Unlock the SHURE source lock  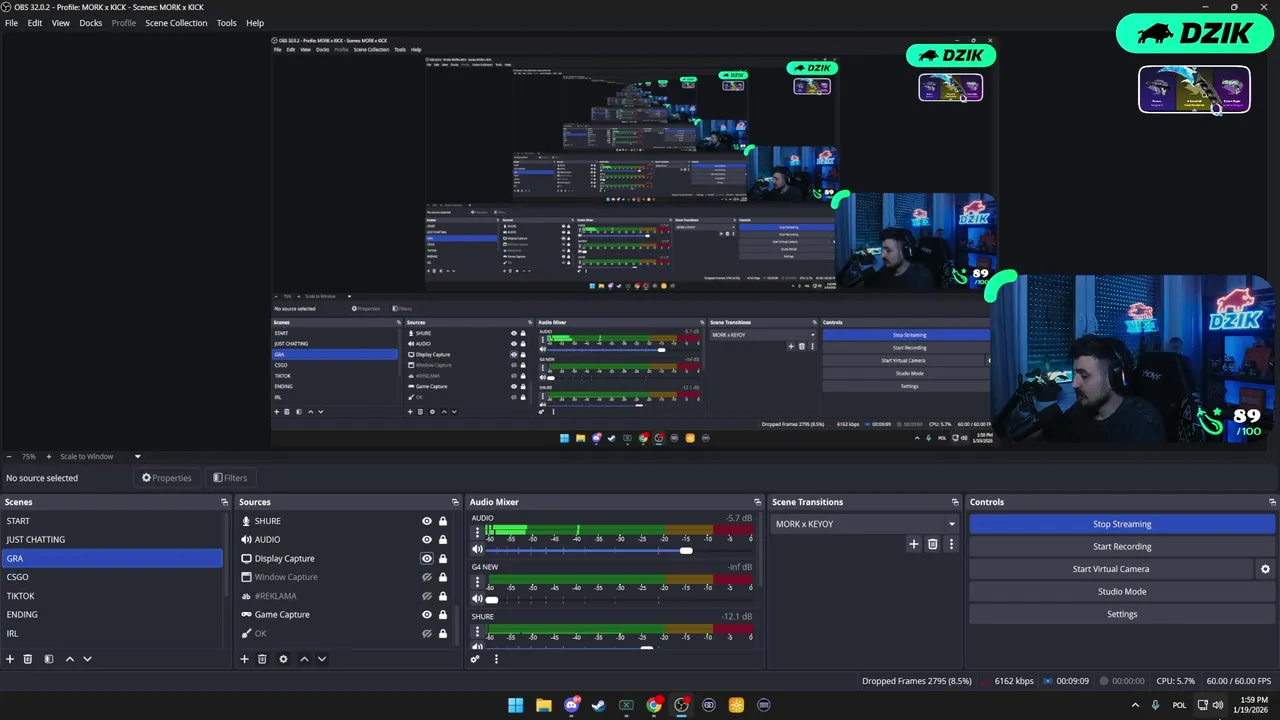coord(443,521)
